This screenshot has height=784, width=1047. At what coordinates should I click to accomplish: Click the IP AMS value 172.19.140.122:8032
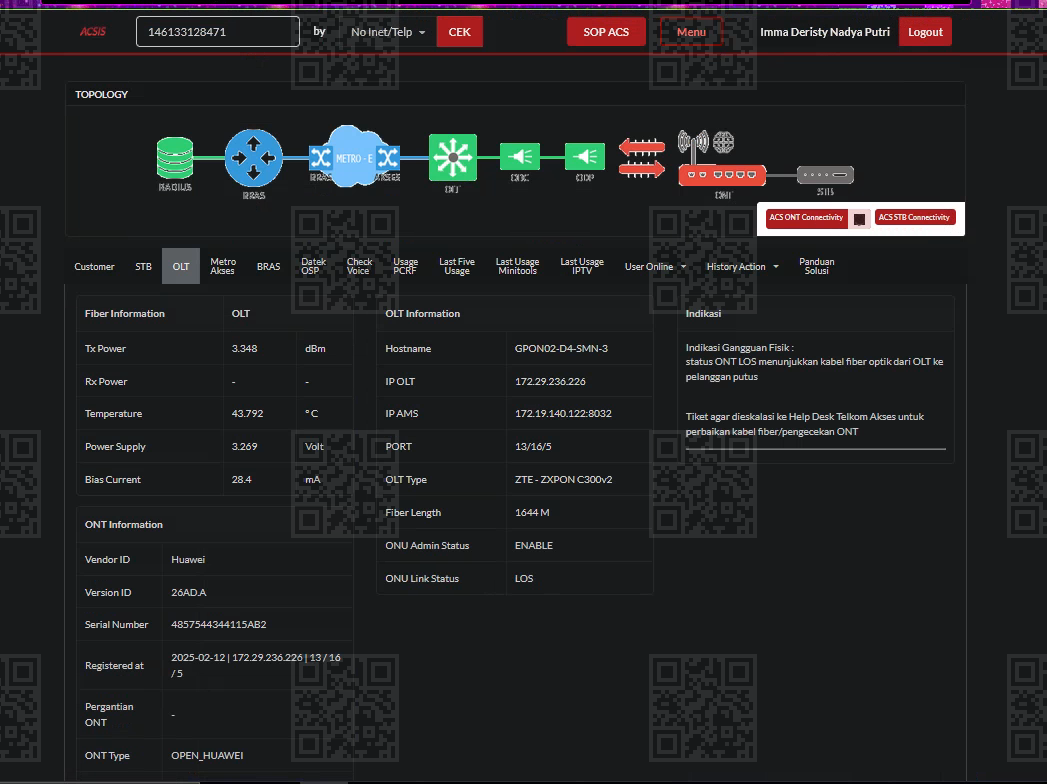point(563,413)
